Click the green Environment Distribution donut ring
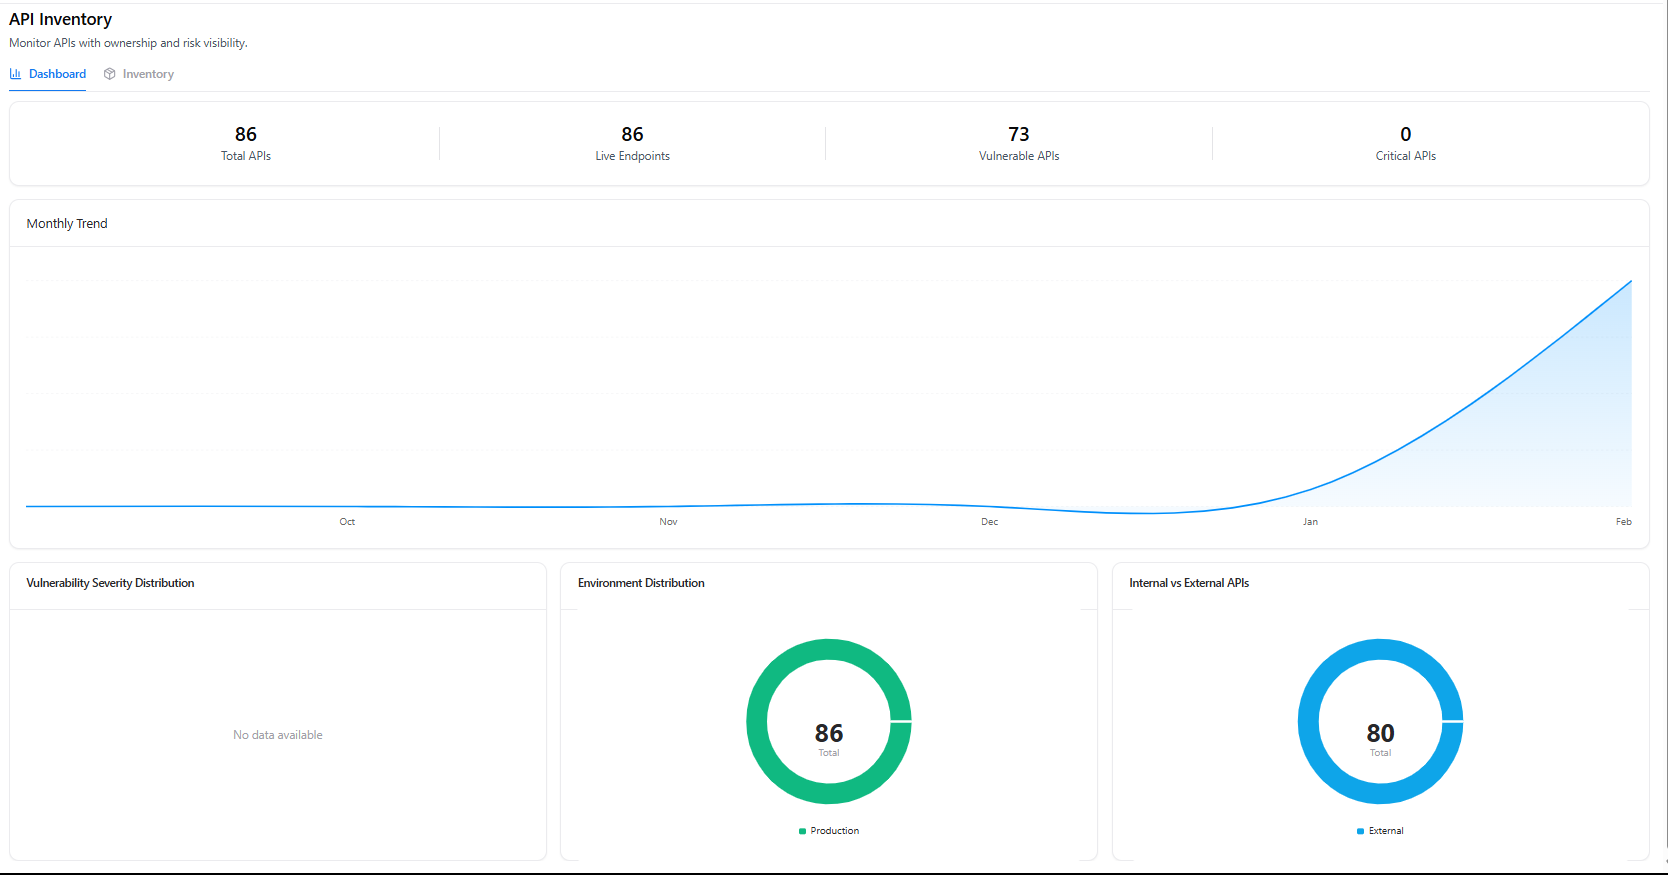The image size is (1668, 875). click(x=757, y=721)
